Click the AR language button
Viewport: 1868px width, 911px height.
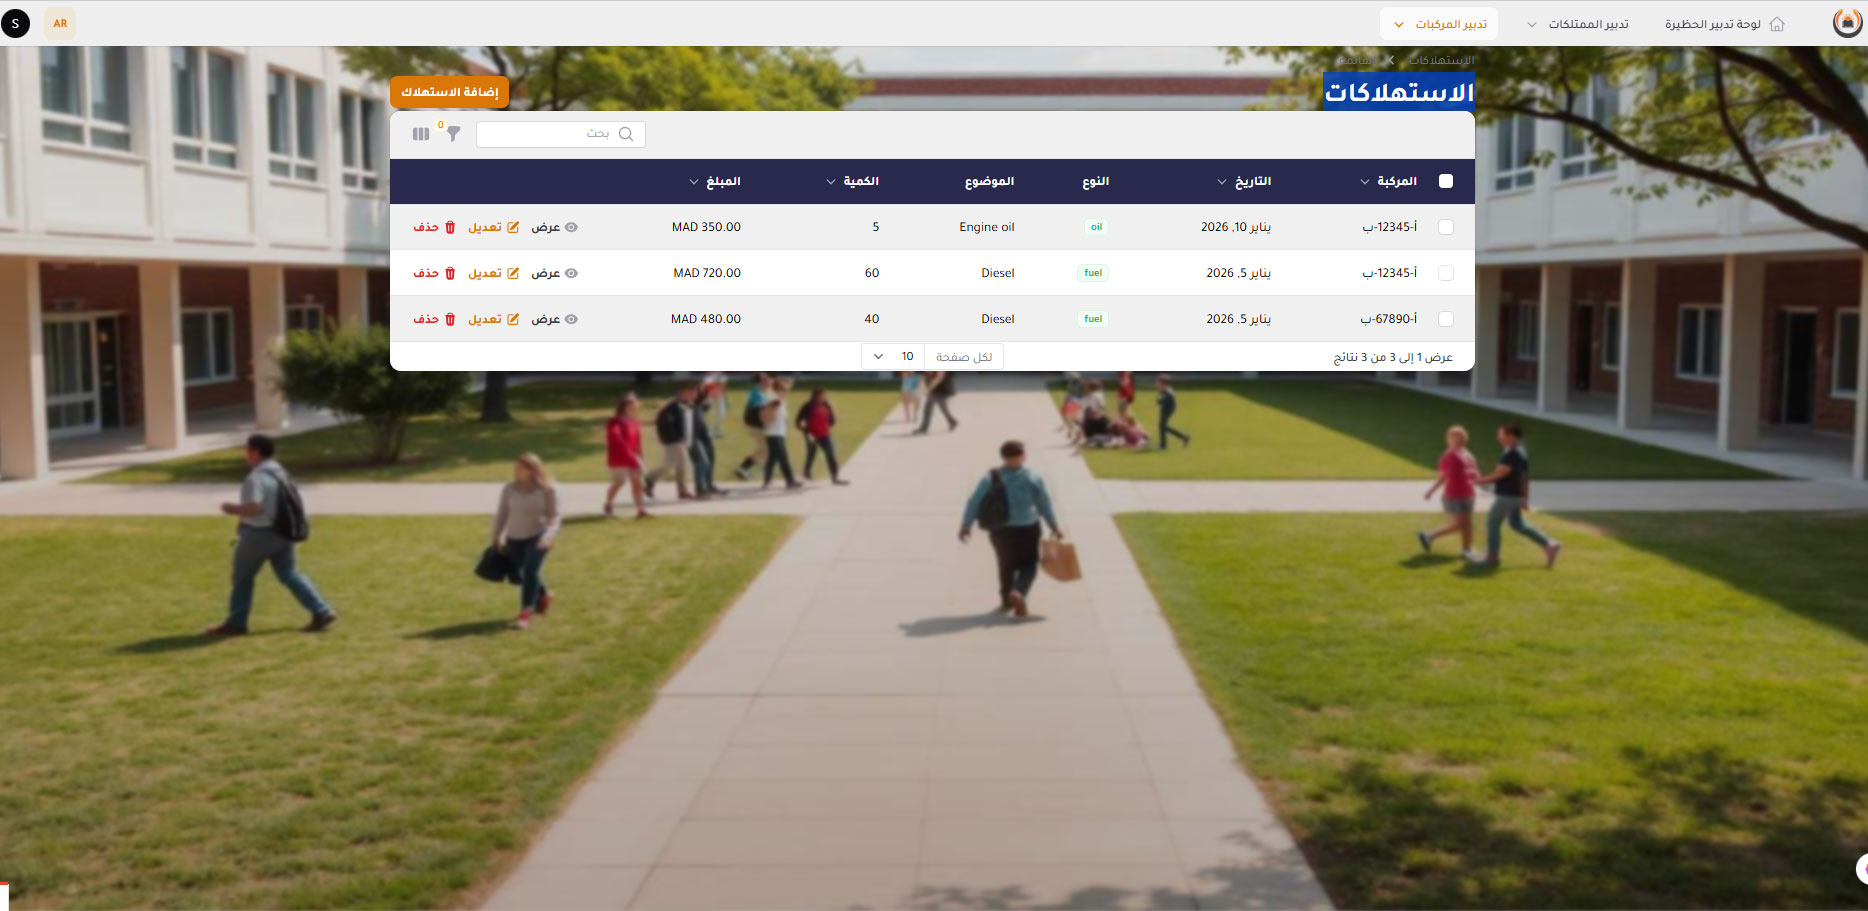tap(60, 23)
